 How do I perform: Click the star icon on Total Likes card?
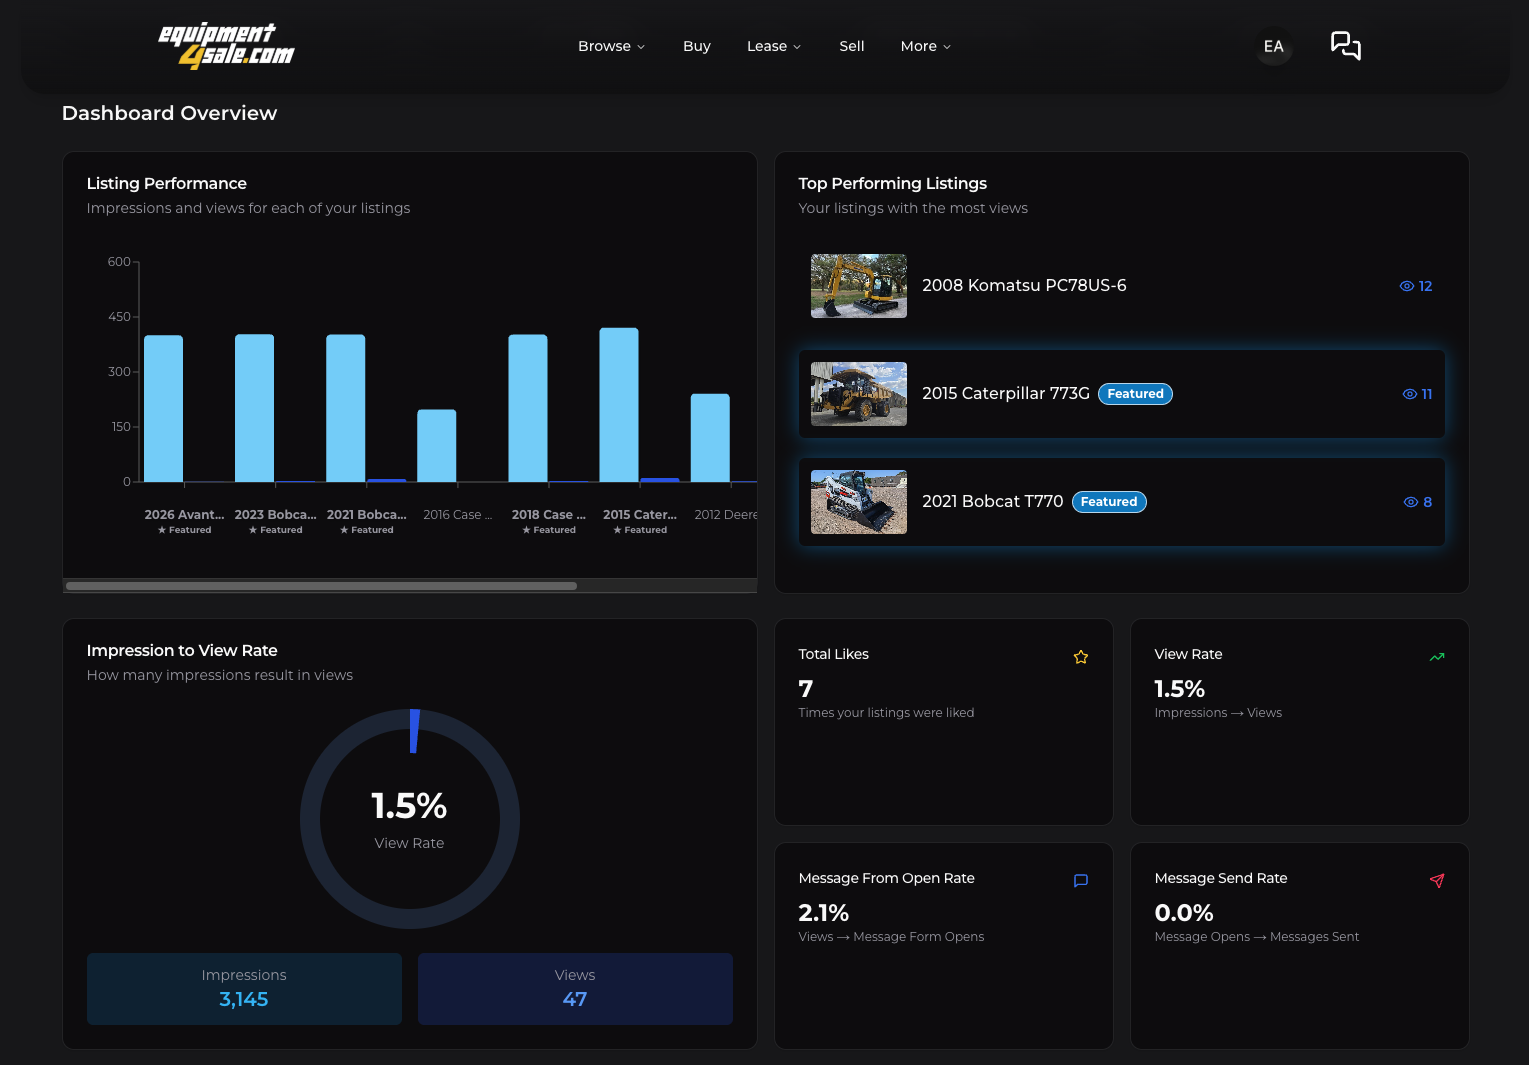(x=1080, y=657)
